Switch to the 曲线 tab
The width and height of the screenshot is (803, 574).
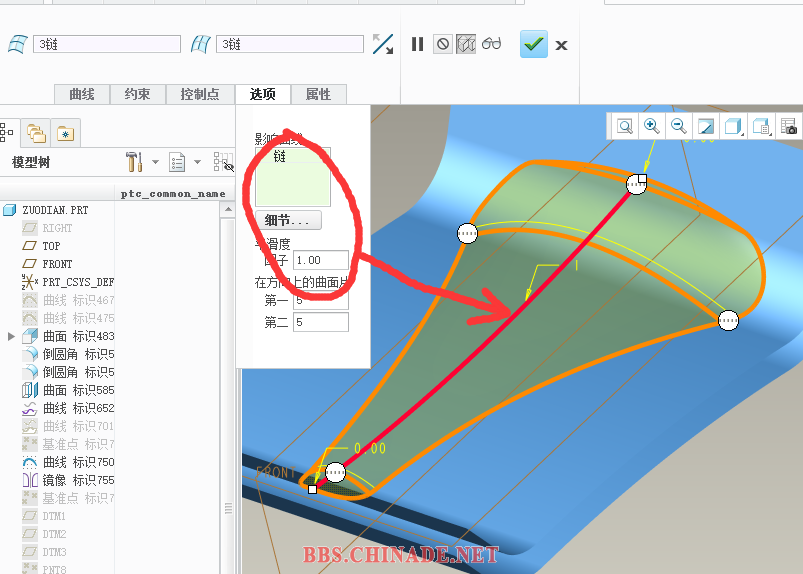(81, 94)
